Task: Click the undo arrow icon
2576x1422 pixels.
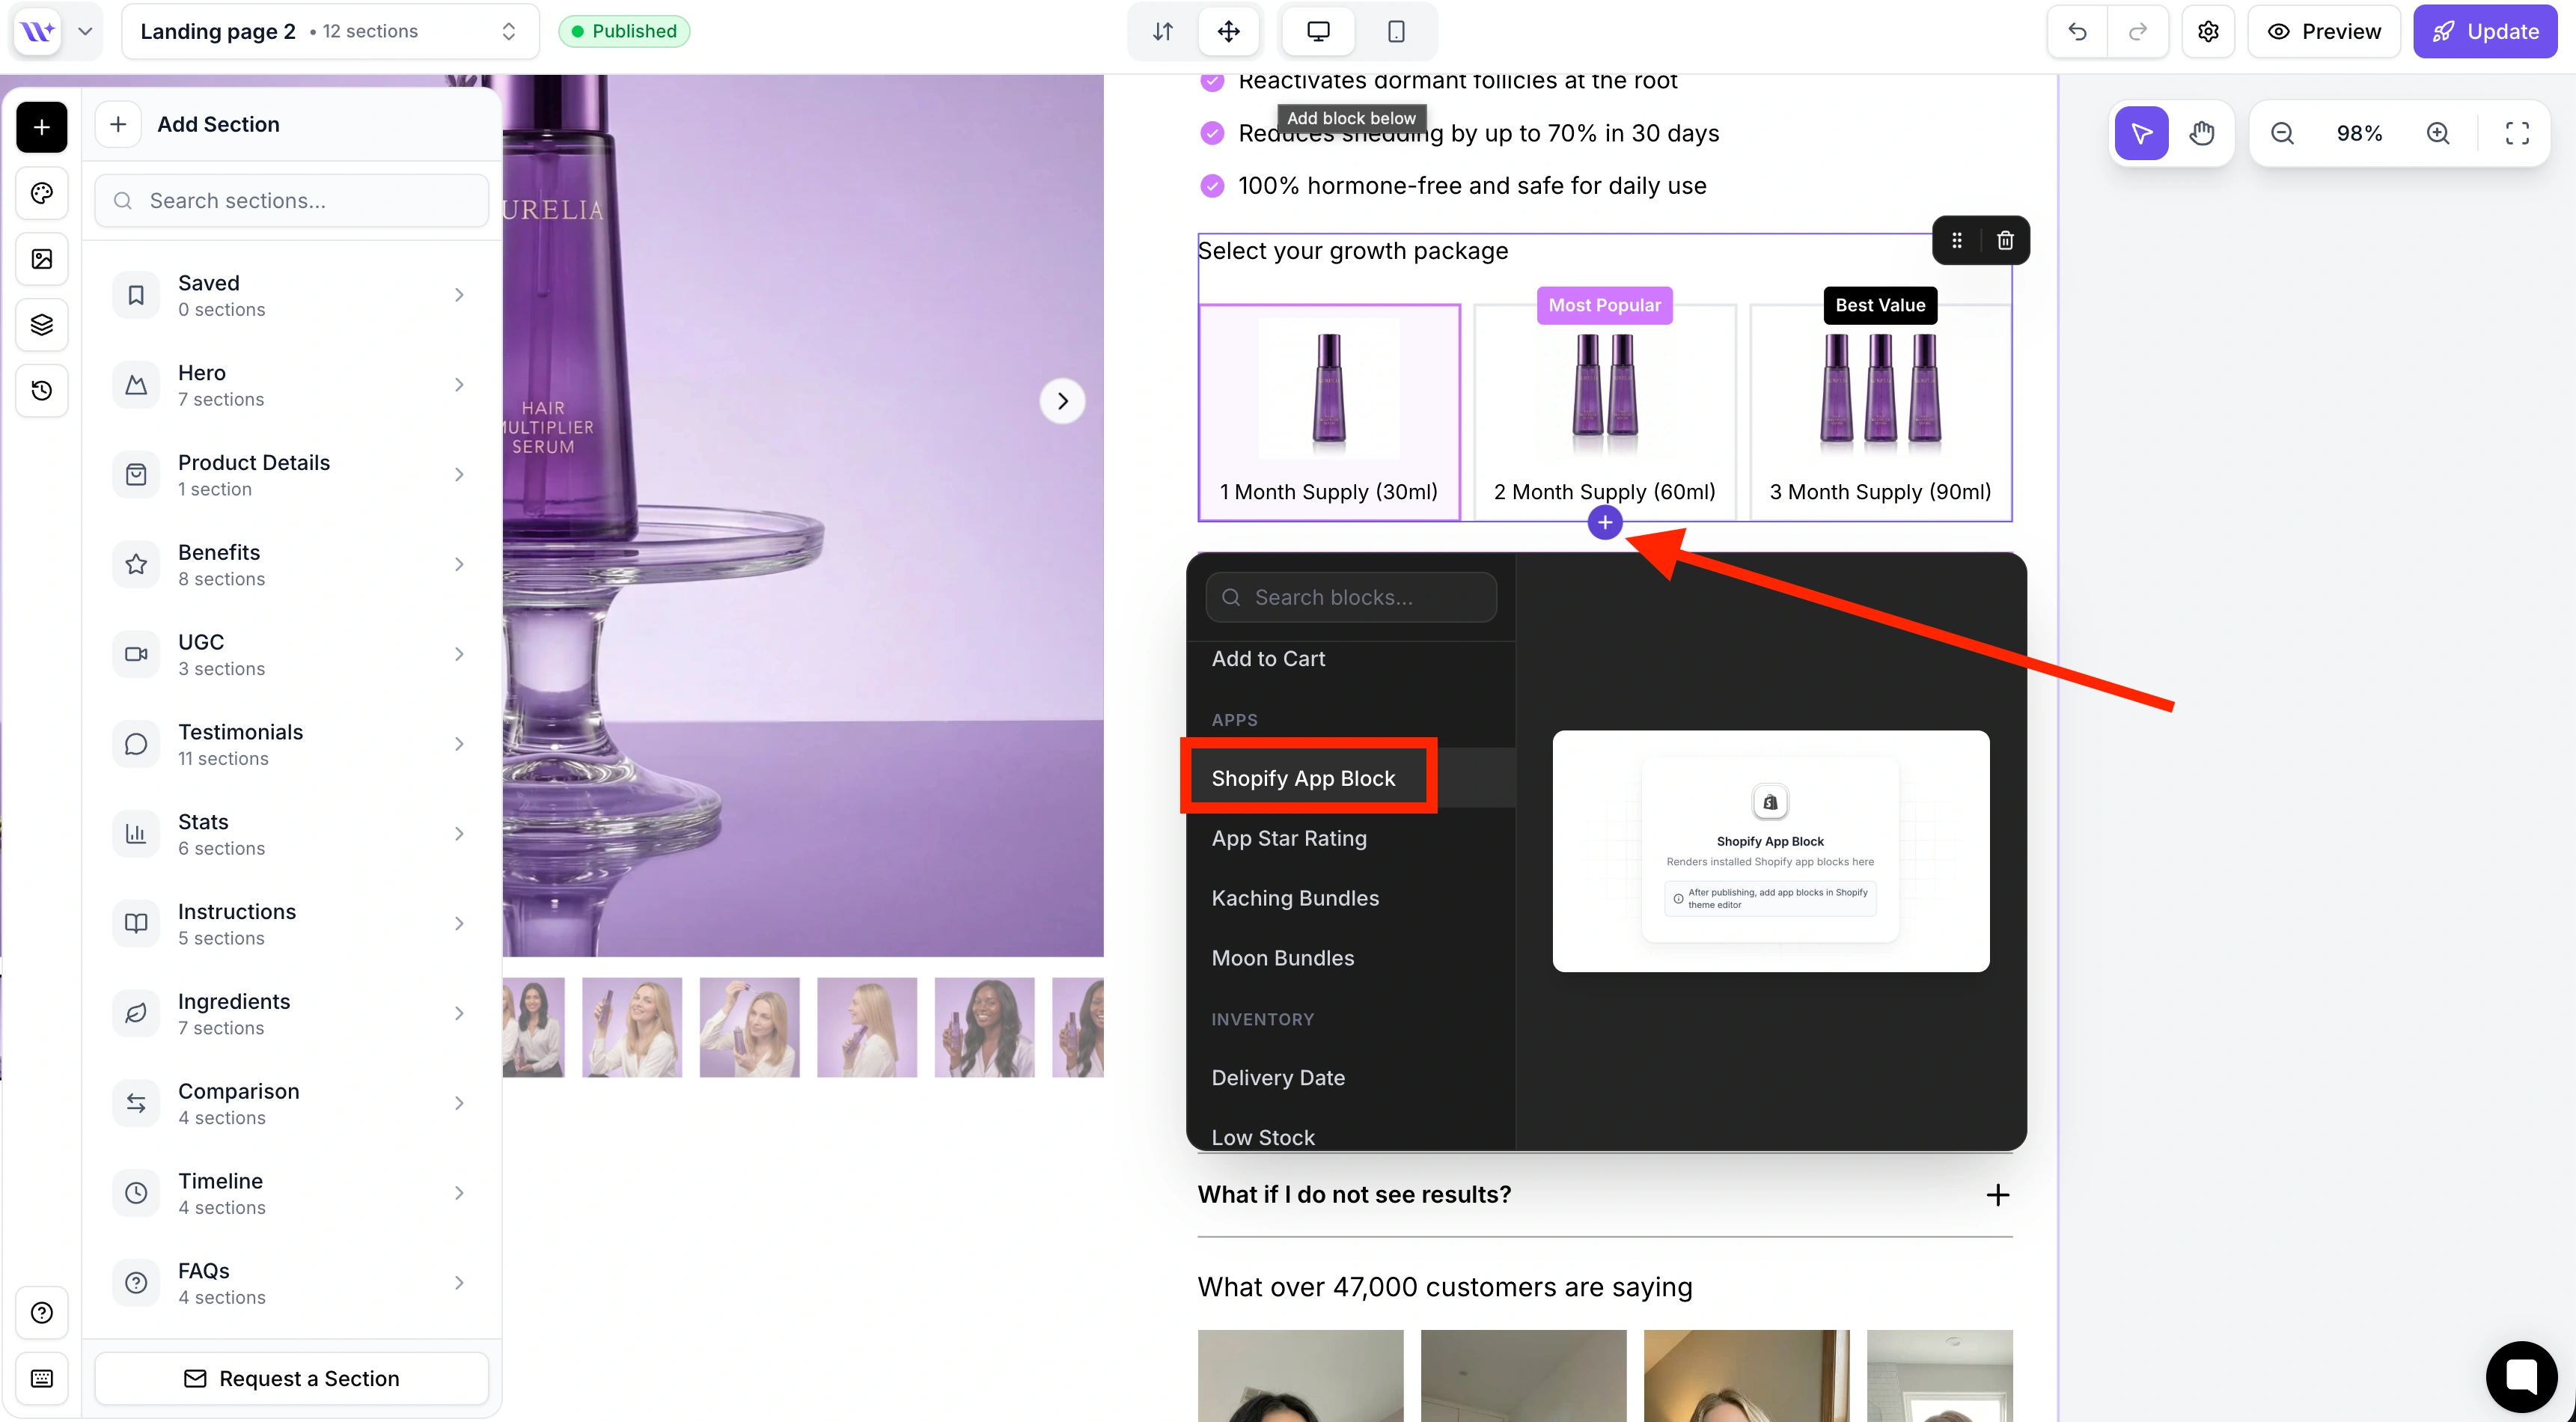Action: 2077,31
